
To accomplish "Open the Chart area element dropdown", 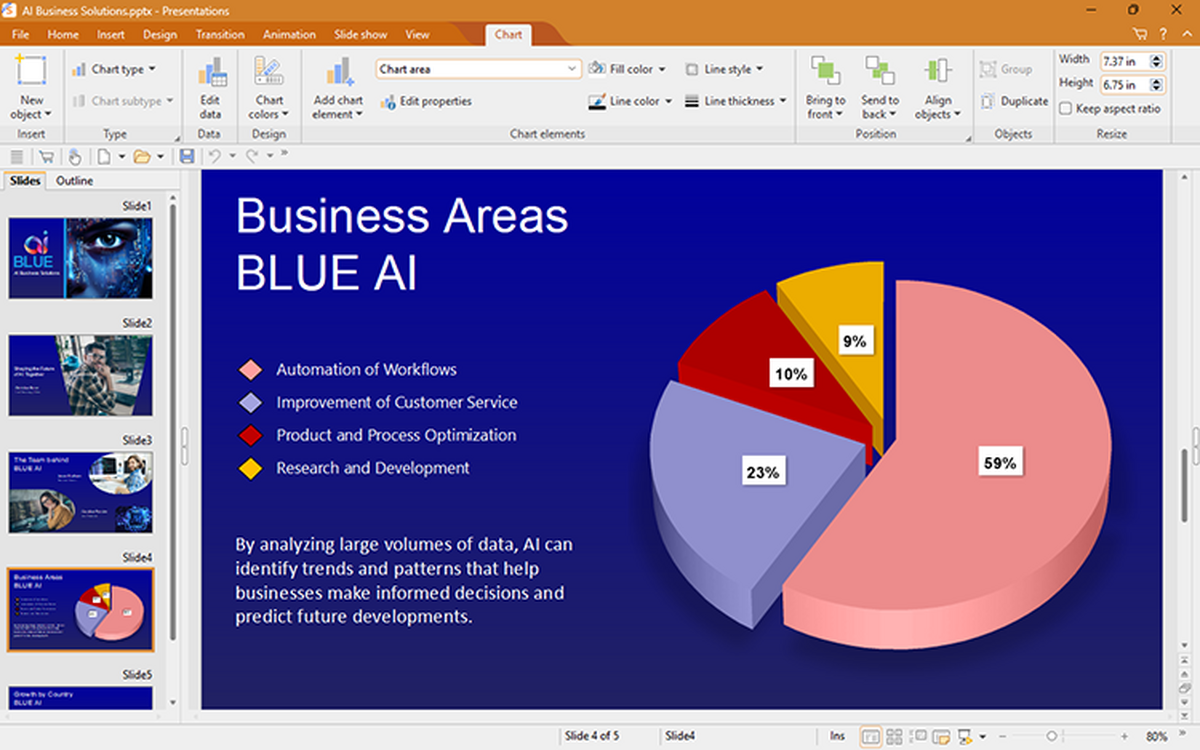I will [x=572, y=69].
